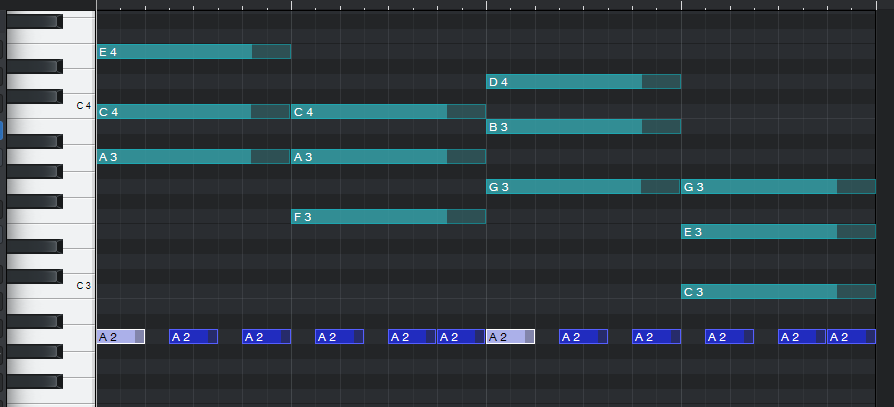The height and width of the screenshot is (407, 894).
Task: Select the second highlighted A2 note under G3
Action: pyautogui.click(x=510, y=337)
